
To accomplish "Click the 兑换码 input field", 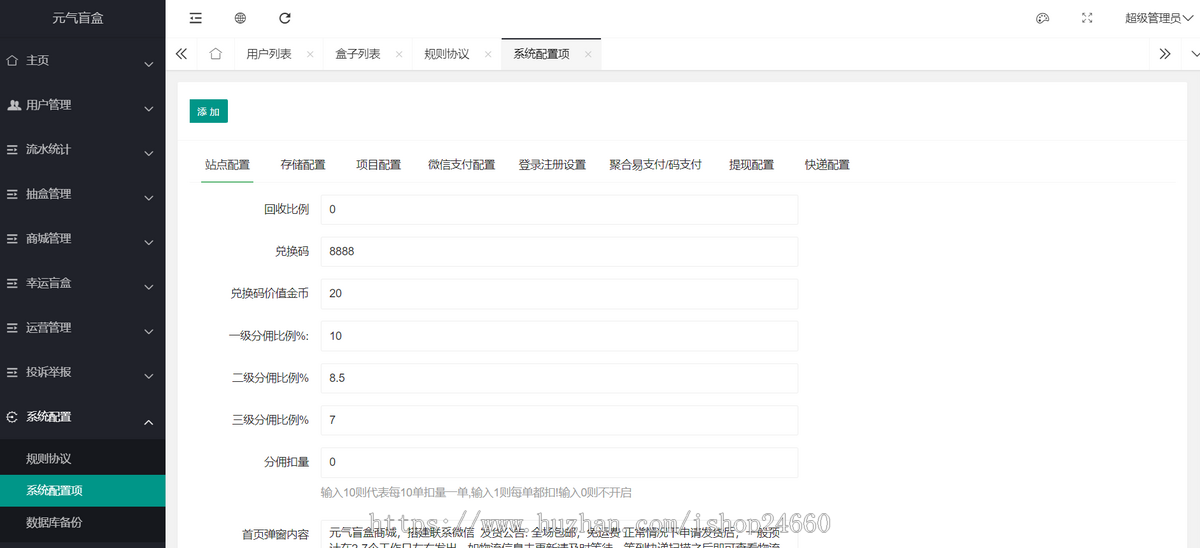I will click(559, 252).
